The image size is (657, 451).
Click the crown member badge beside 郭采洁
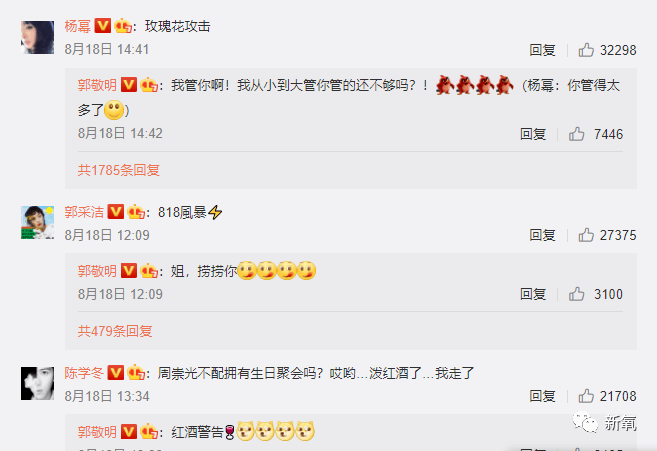136,212
